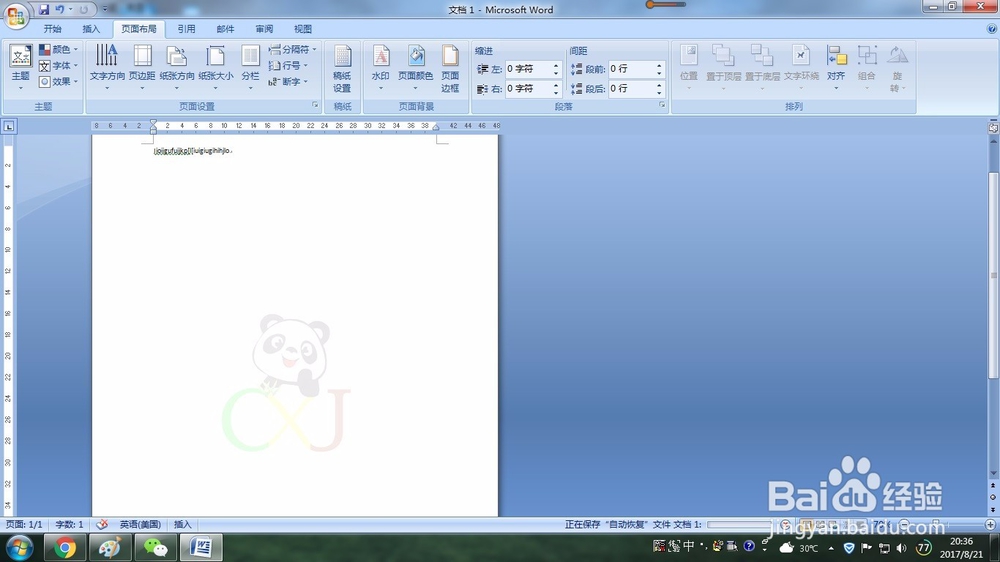Switch to Review (审阅) tab
Viewport: 1000px width, 562px height.
coord(264,29)
